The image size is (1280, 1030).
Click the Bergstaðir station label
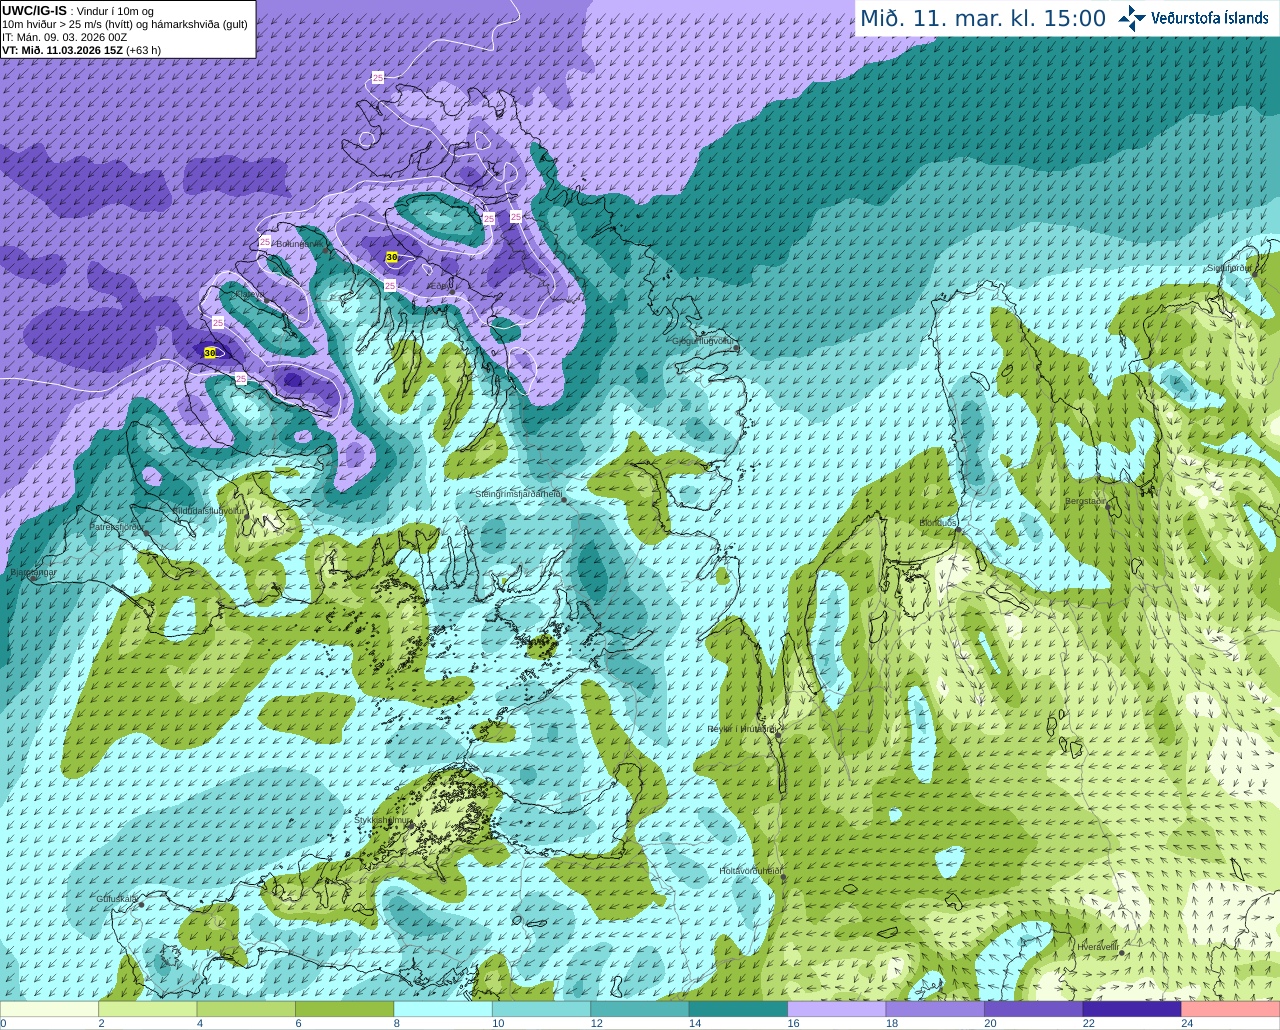(x=1086, y=501)
